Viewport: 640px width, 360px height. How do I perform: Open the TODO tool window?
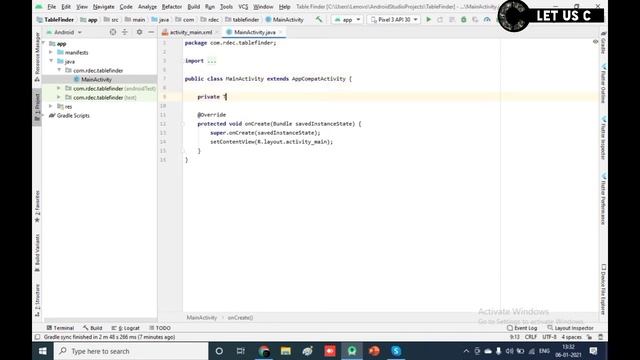(160, 328)
